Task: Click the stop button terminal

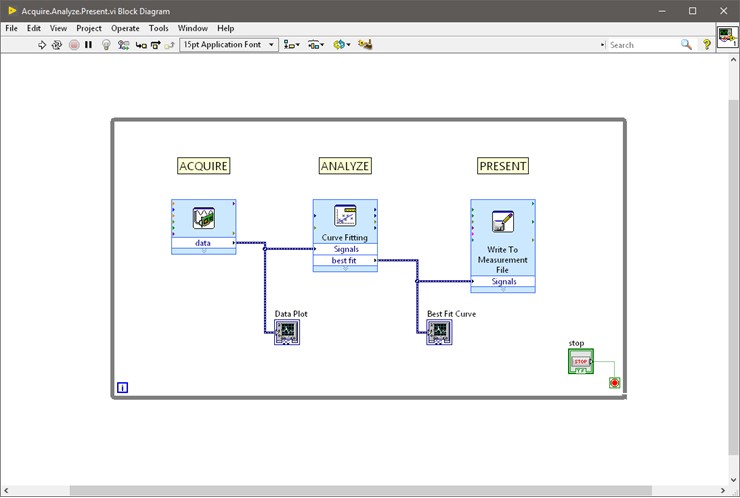Action: pos(581,362)
